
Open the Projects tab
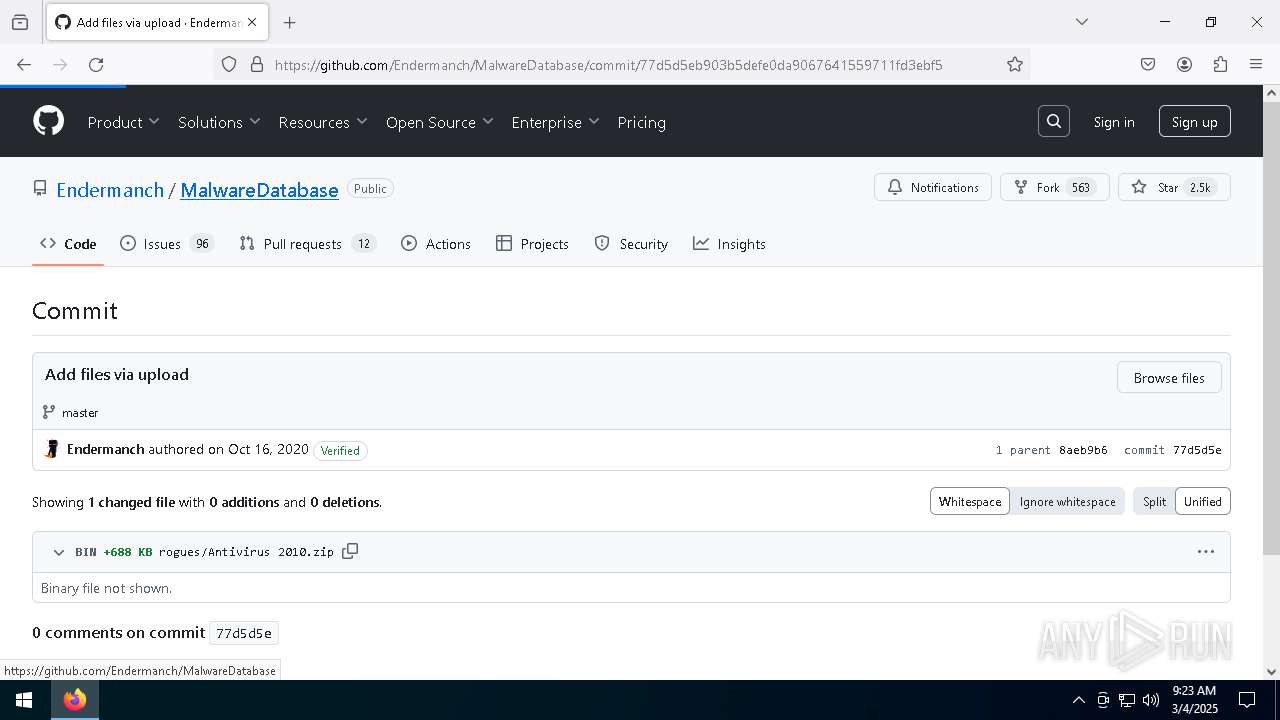(532, 244)
